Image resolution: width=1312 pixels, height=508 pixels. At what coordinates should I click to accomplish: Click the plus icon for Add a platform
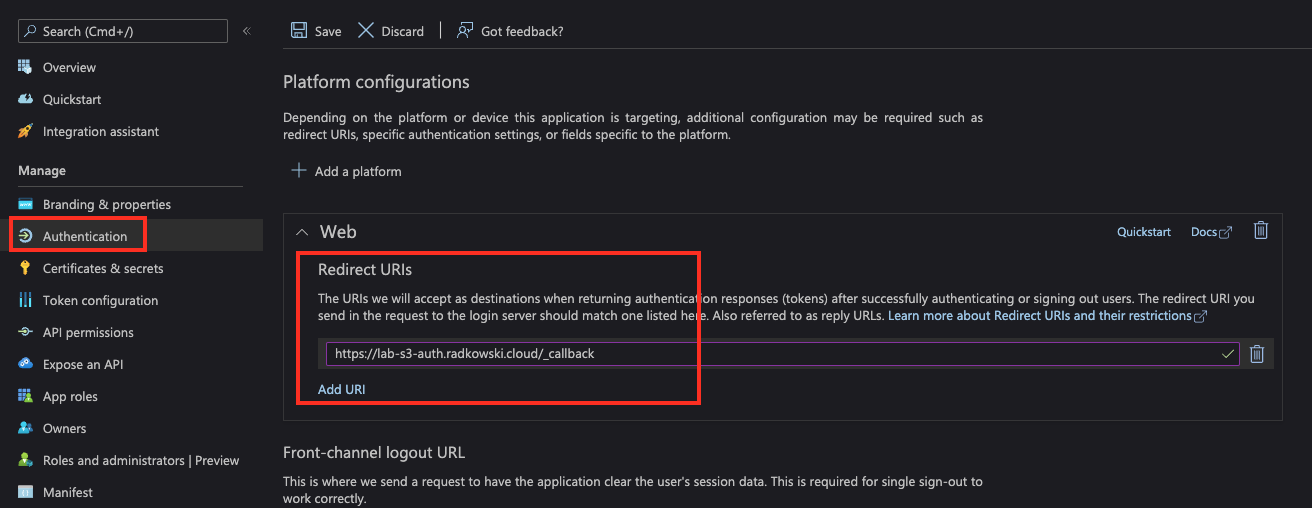298,171
